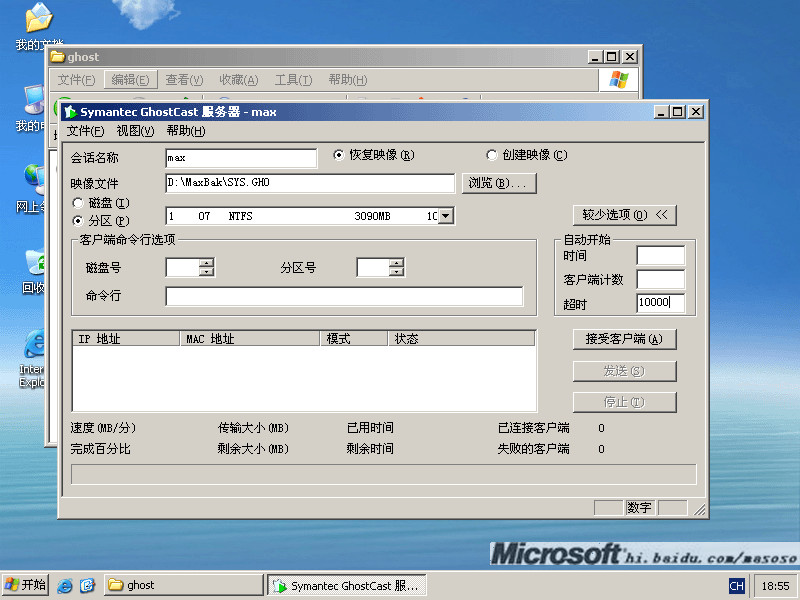The image size is (800, 600).
Task: Click the 浏览(B)... browse button
Action: coord(500,183)
